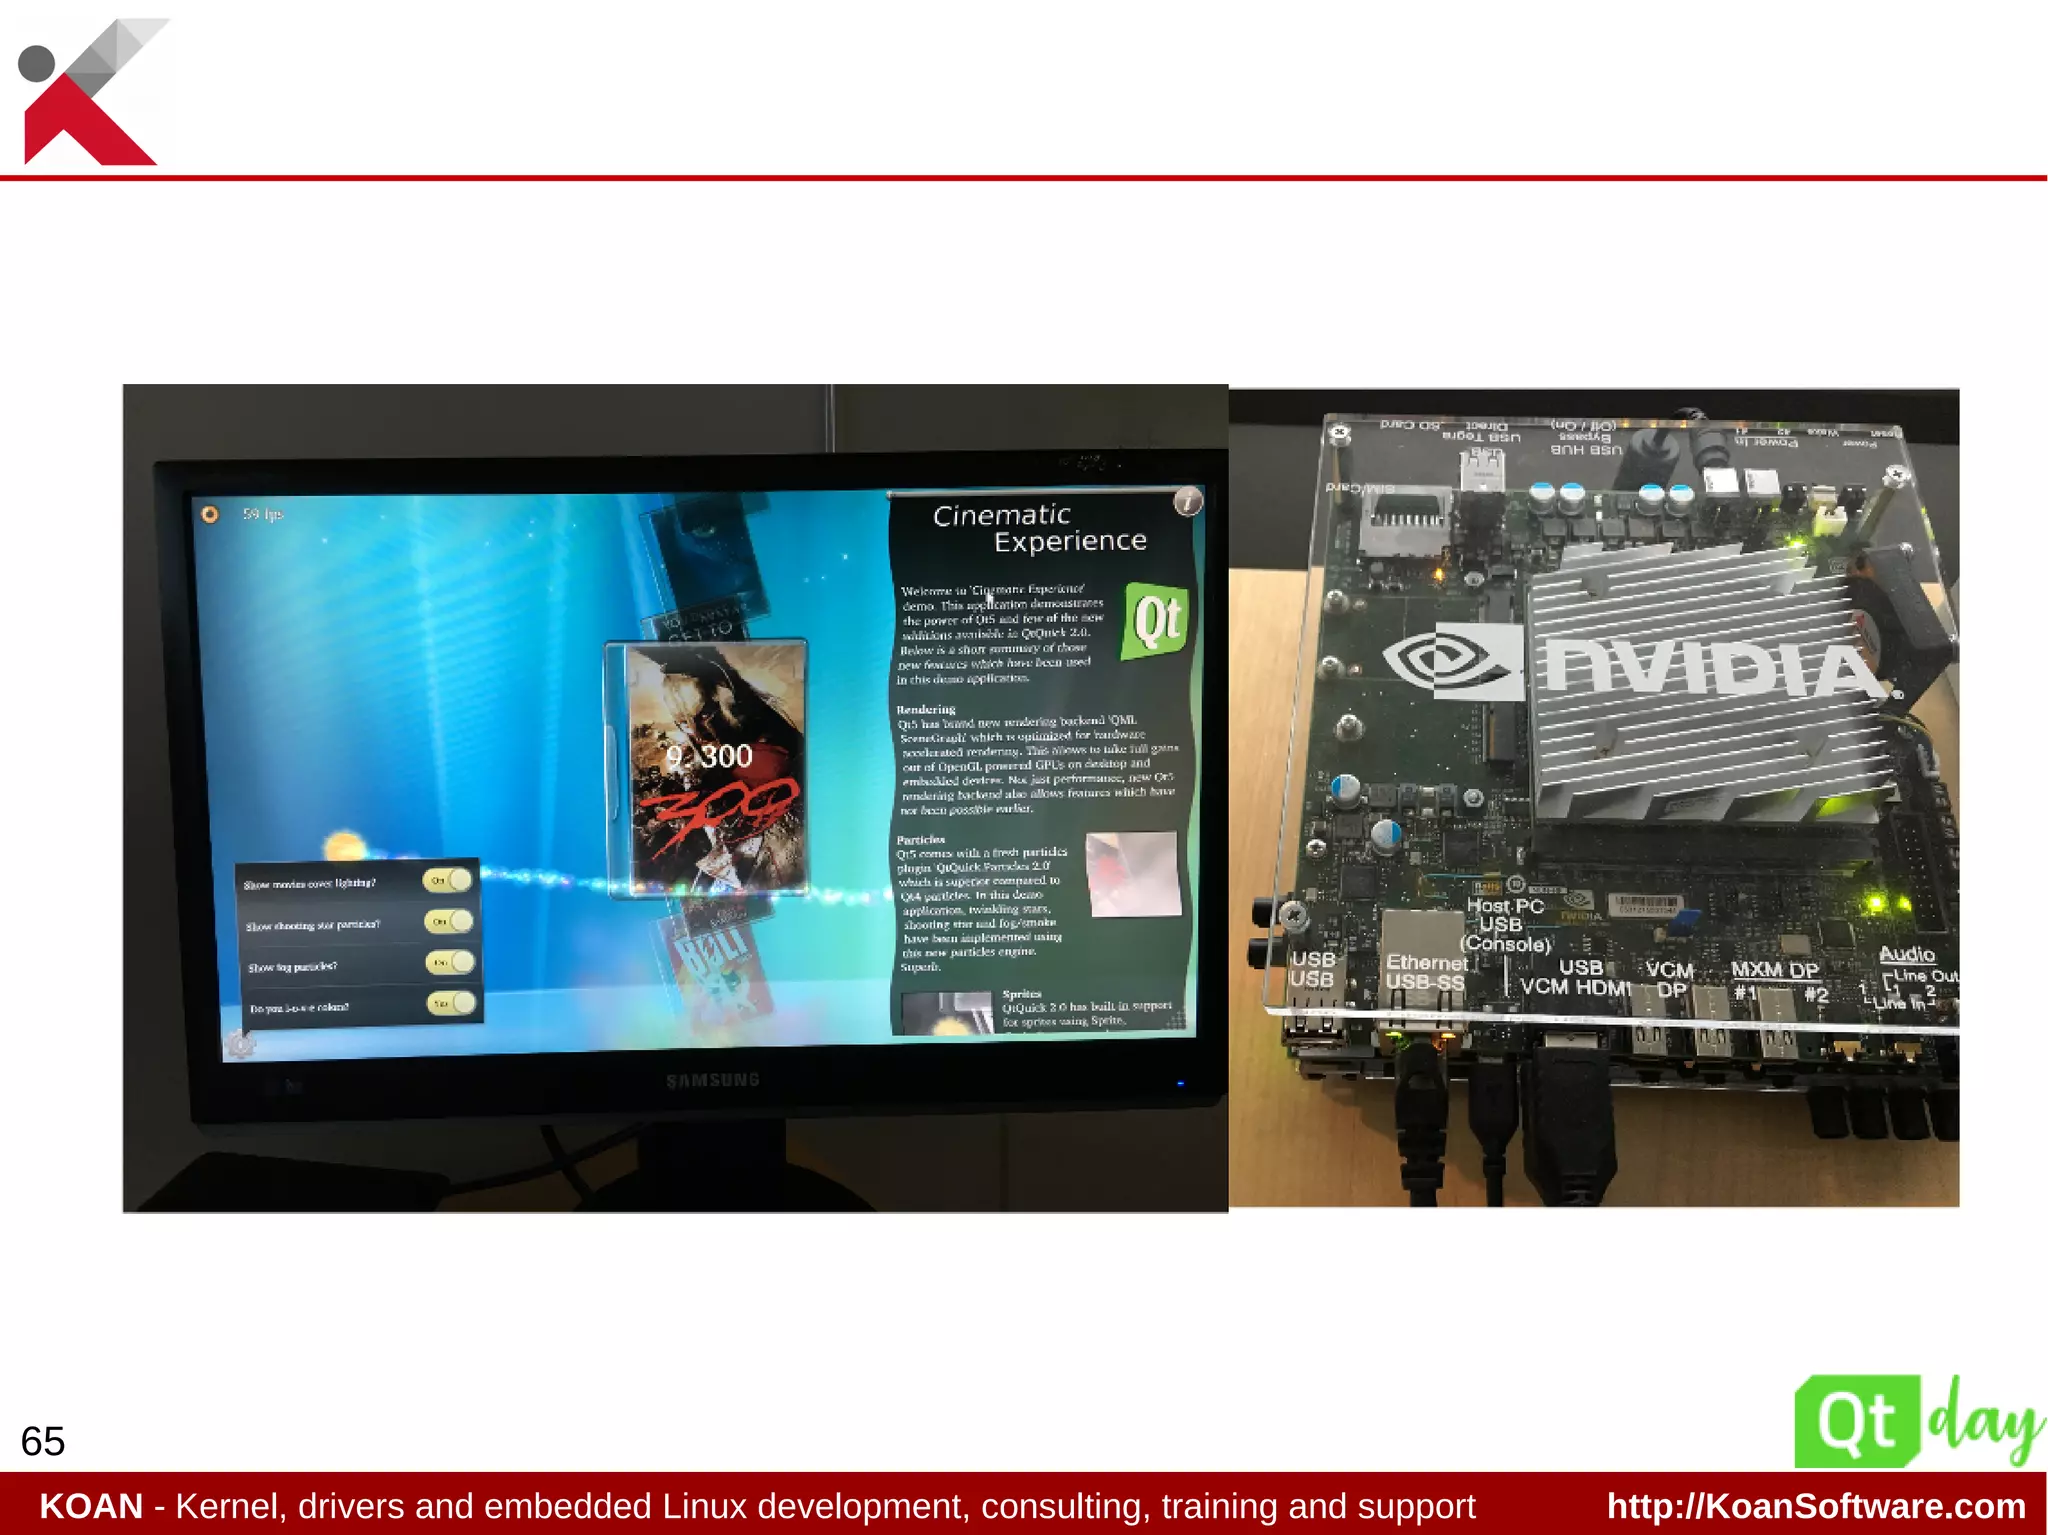Toggle the do you love colors switch

tap(451, 1003)
